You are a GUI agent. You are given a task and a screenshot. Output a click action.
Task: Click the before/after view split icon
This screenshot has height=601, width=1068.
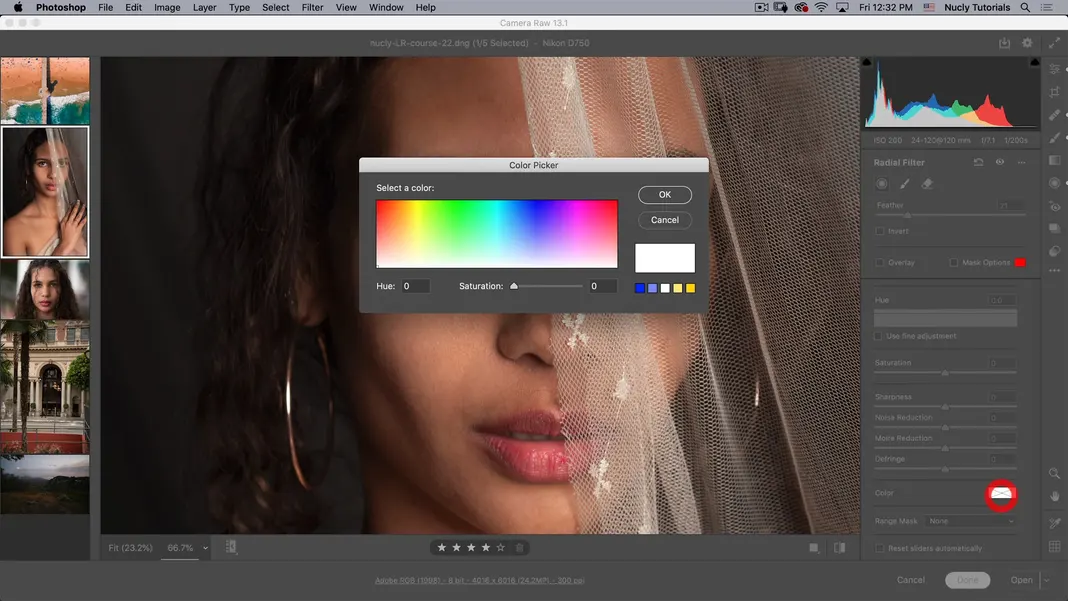[840, 548]
